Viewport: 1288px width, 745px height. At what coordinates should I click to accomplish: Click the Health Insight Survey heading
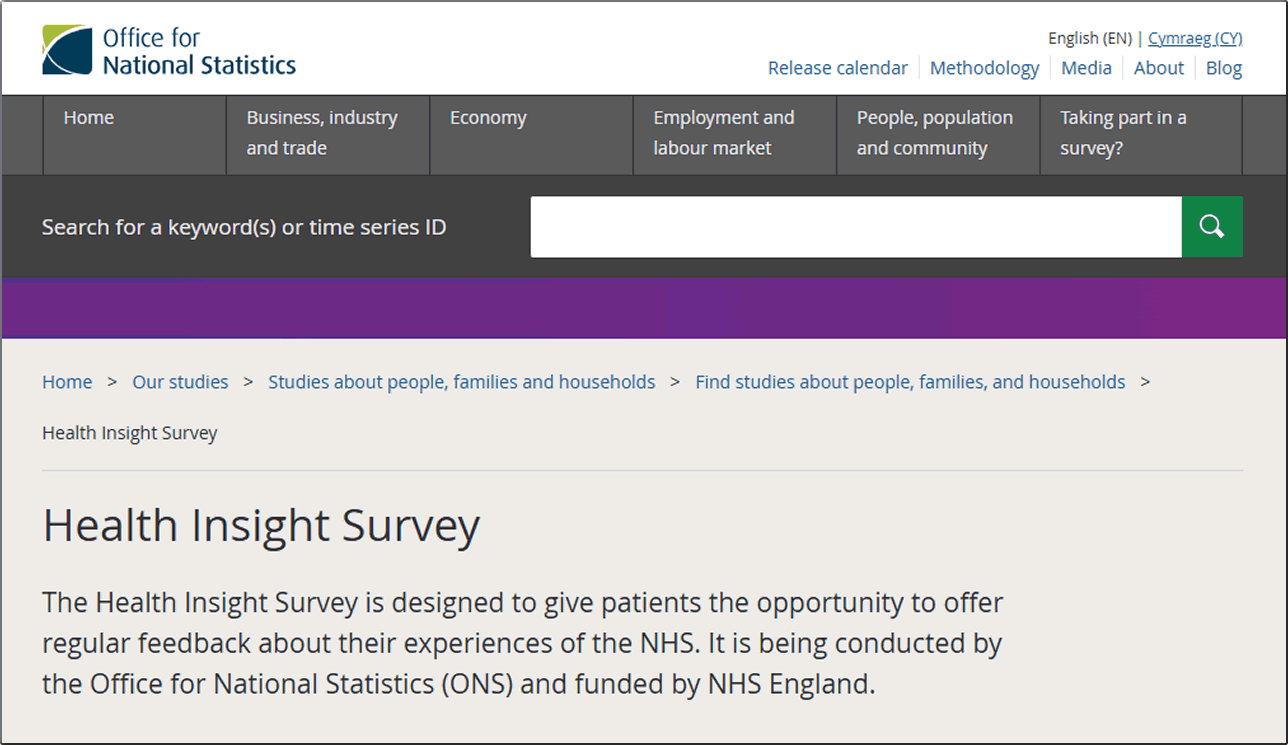click(261, 526)
